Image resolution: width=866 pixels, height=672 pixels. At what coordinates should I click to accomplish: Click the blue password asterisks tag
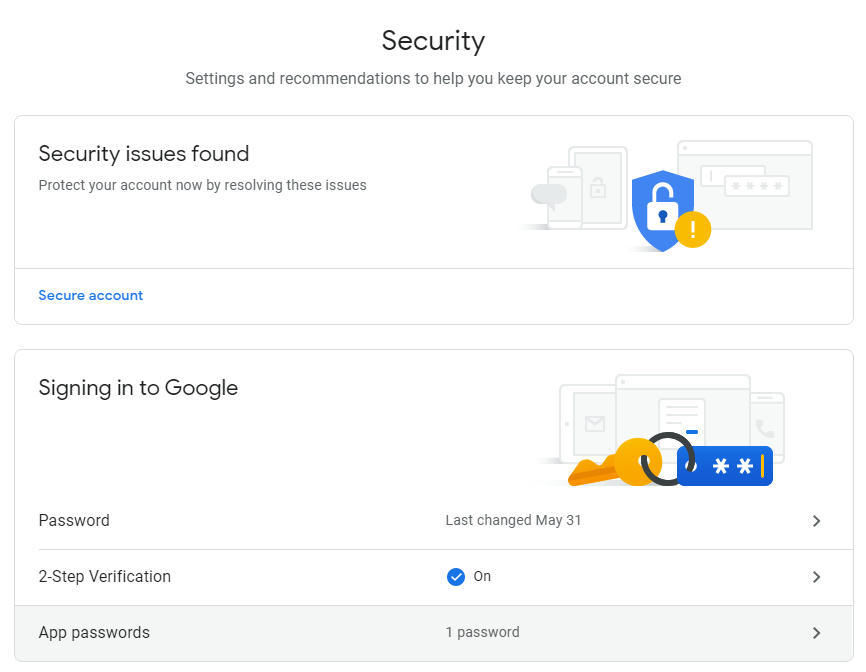(x=725, y=466)
